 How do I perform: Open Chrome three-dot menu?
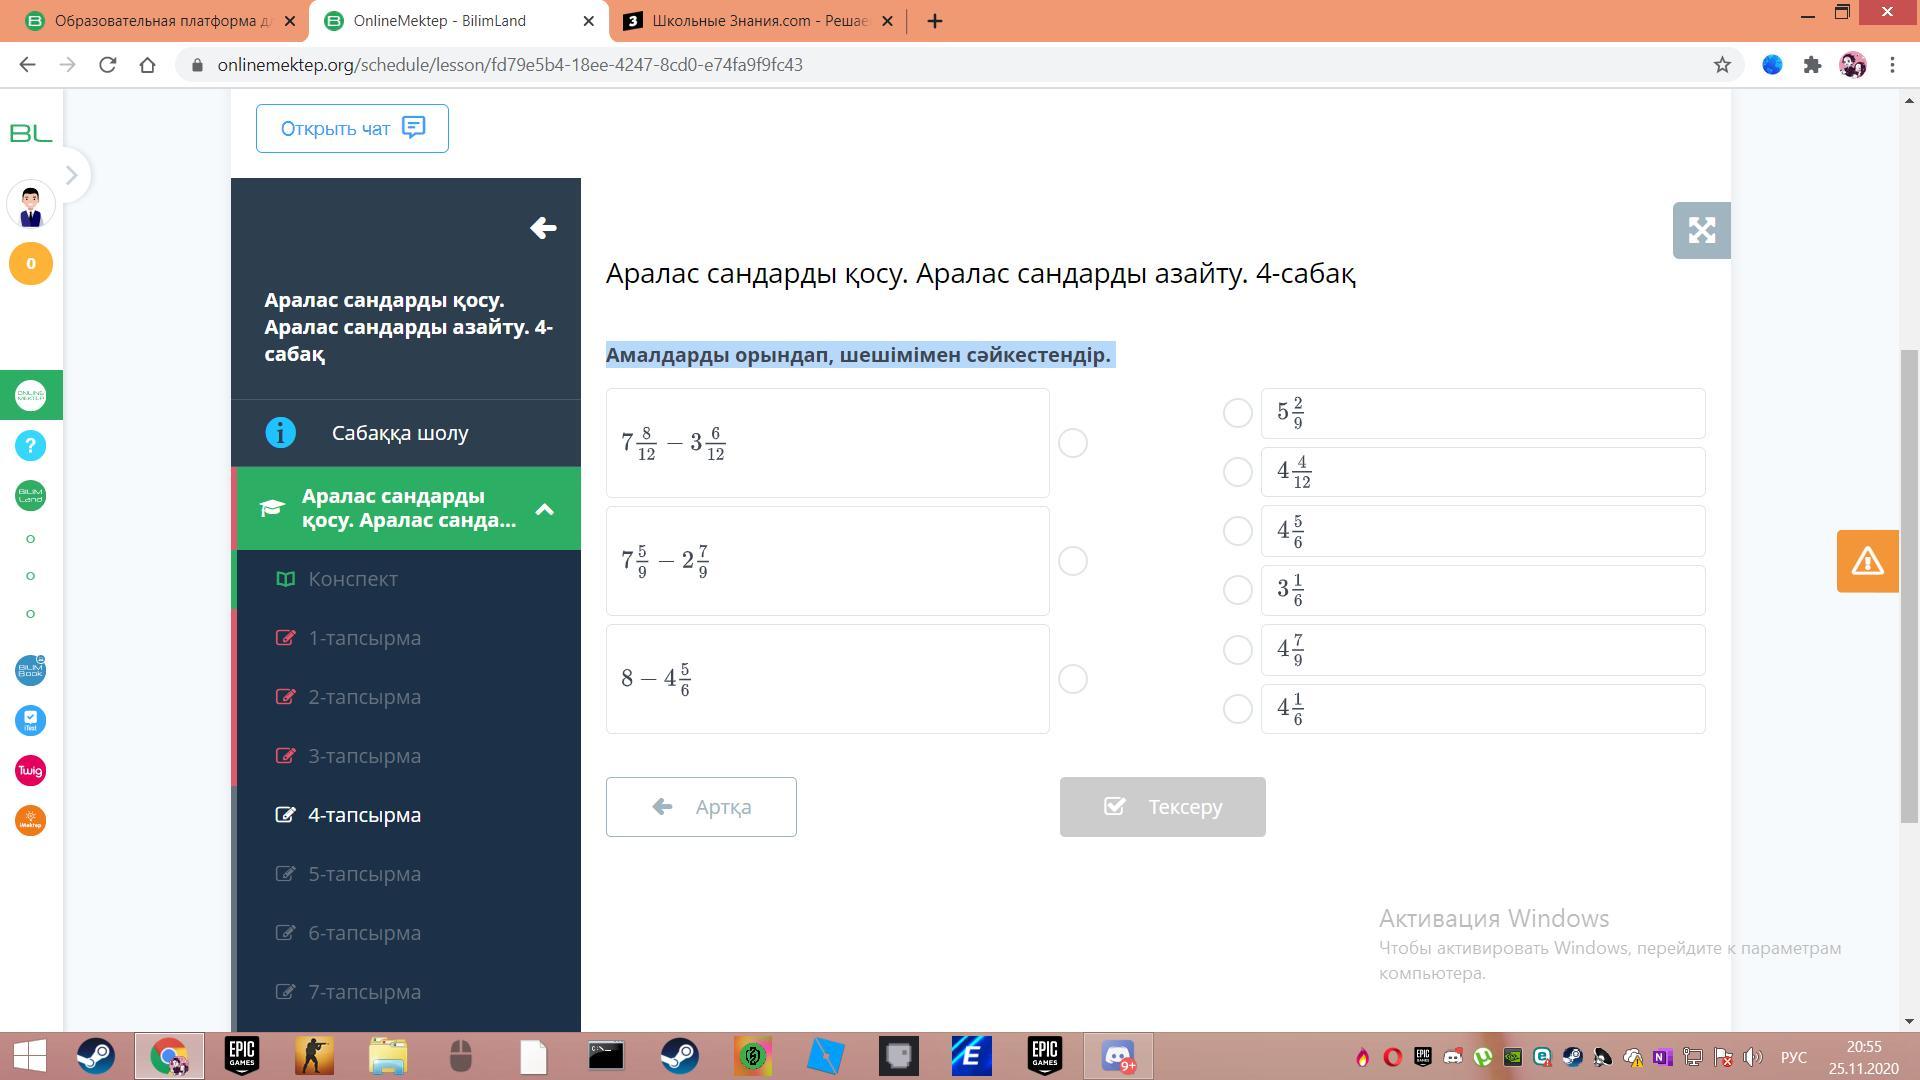click(1892, 65)
